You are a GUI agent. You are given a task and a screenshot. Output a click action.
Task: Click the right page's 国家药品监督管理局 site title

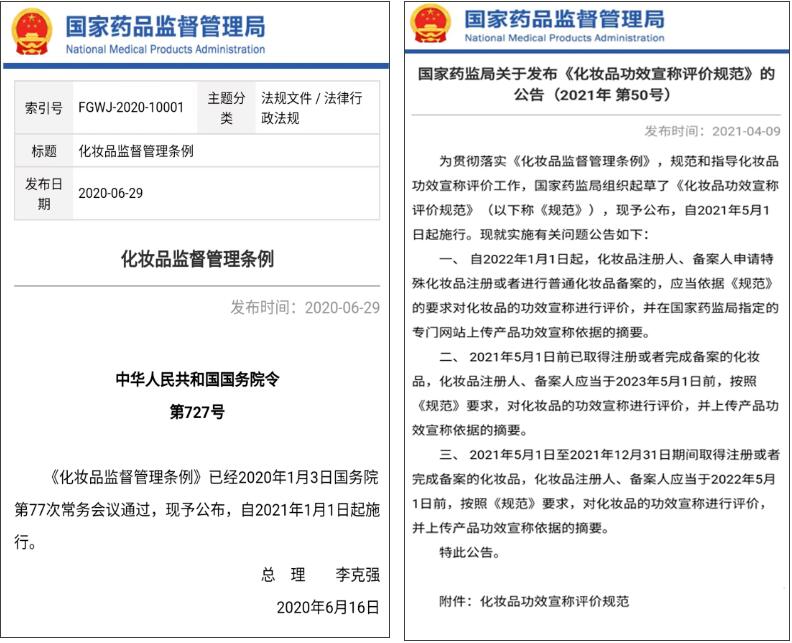pos(564,19)
